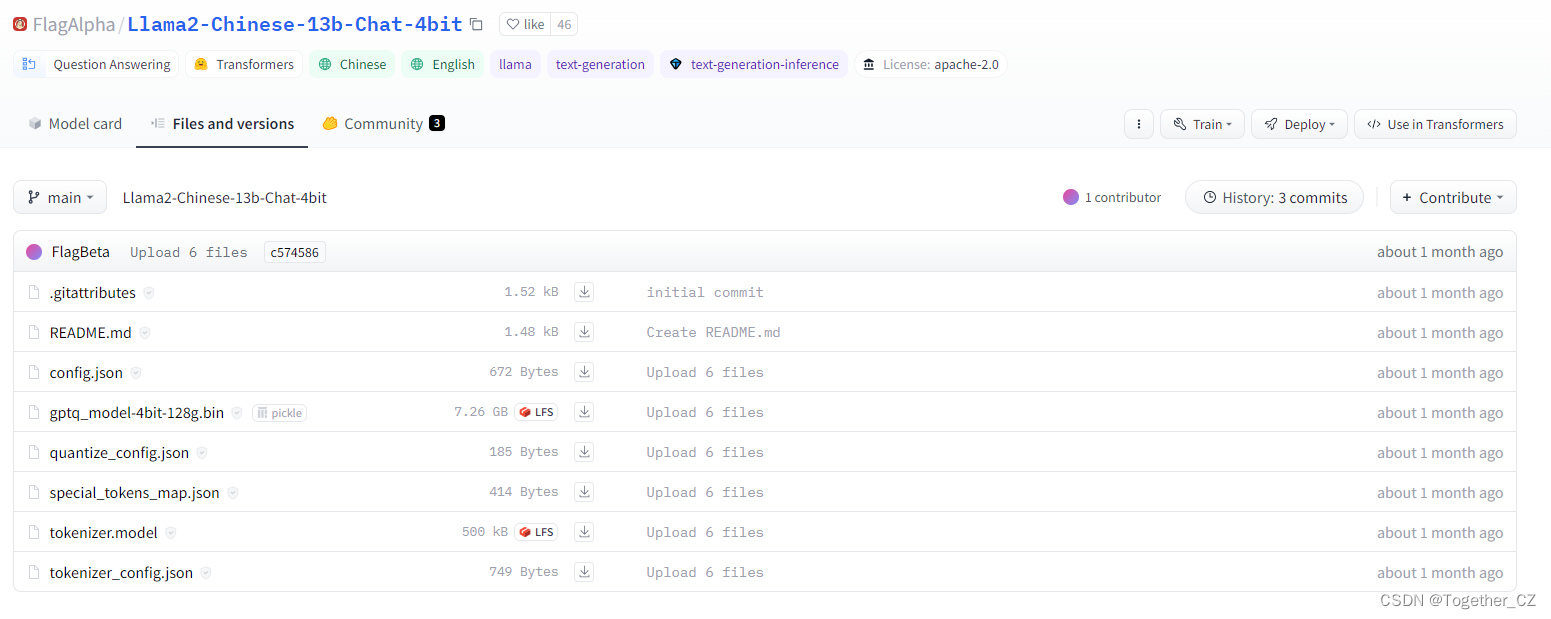
Task: Click the llama tag
Action: [x=515, y=64]
